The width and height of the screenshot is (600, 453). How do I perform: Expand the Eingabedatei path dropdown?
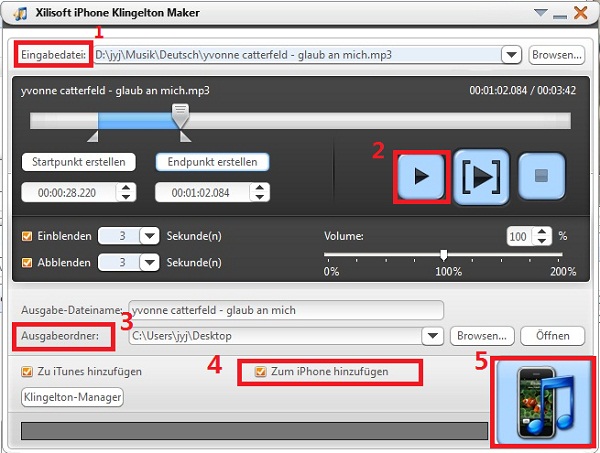[511, 55]
